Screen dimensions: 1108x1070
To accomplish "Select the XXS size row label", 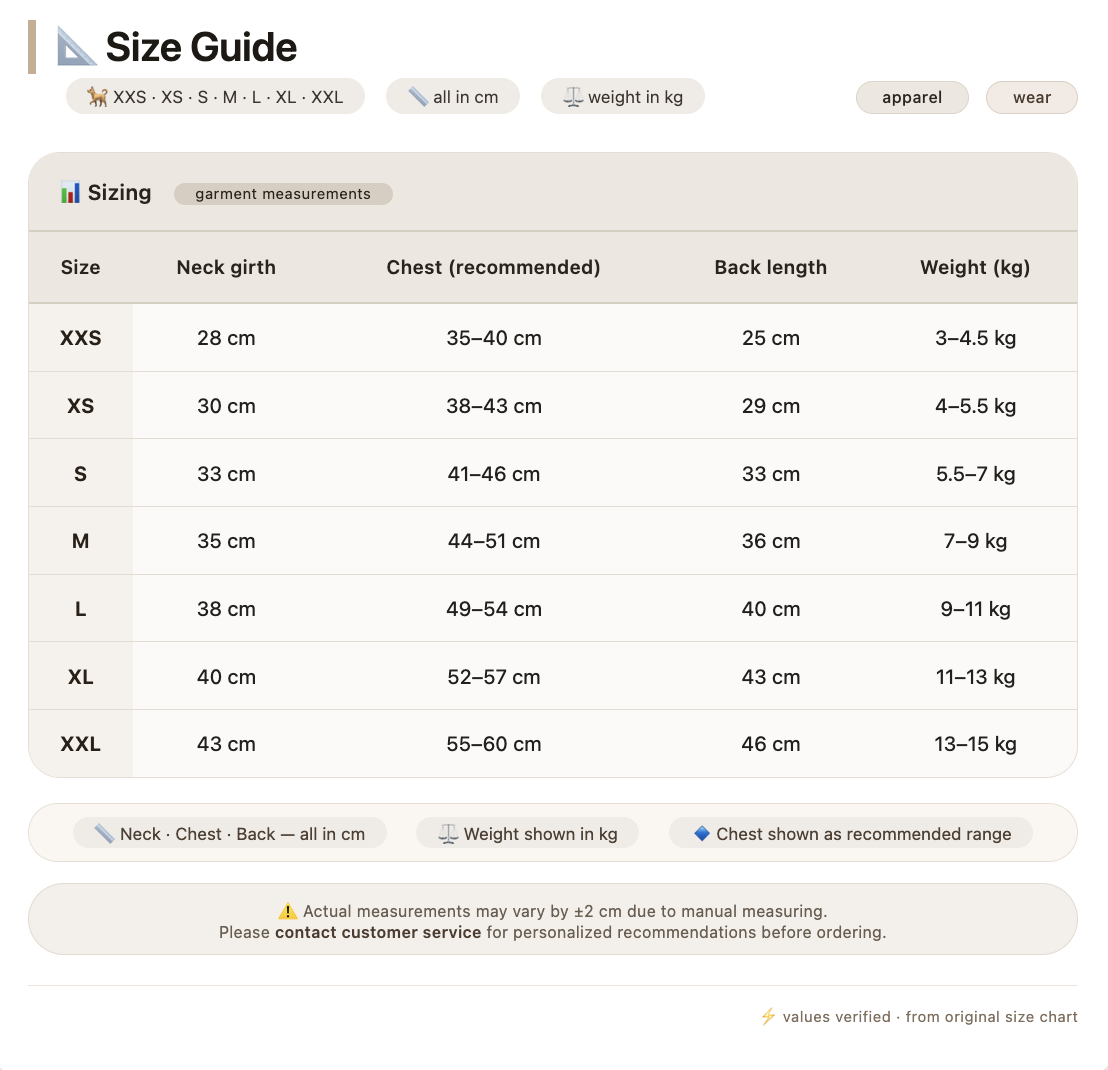I will coord(81,338).
